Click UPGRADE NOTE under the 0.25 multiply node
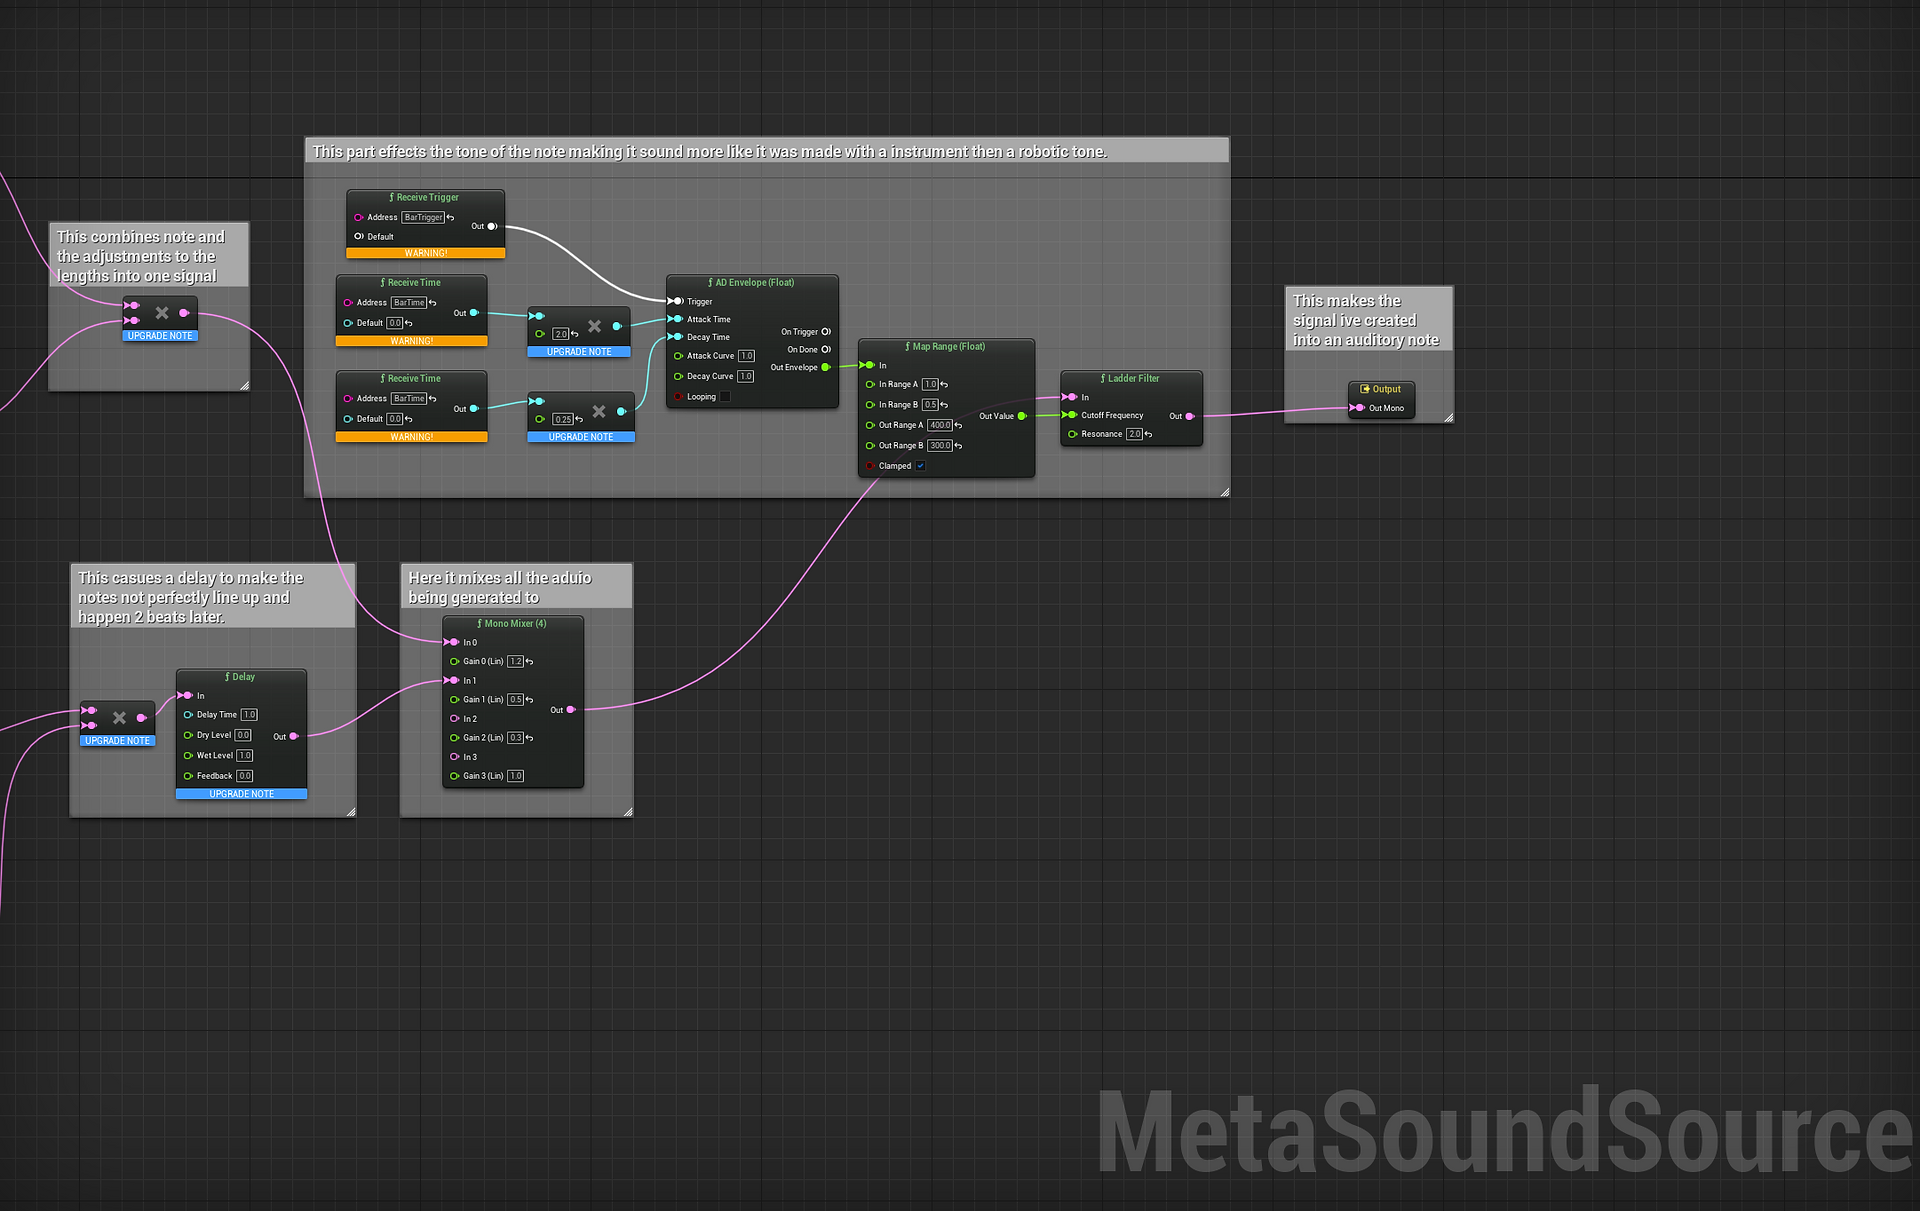1920x1211 pixels. click(581, 437)
